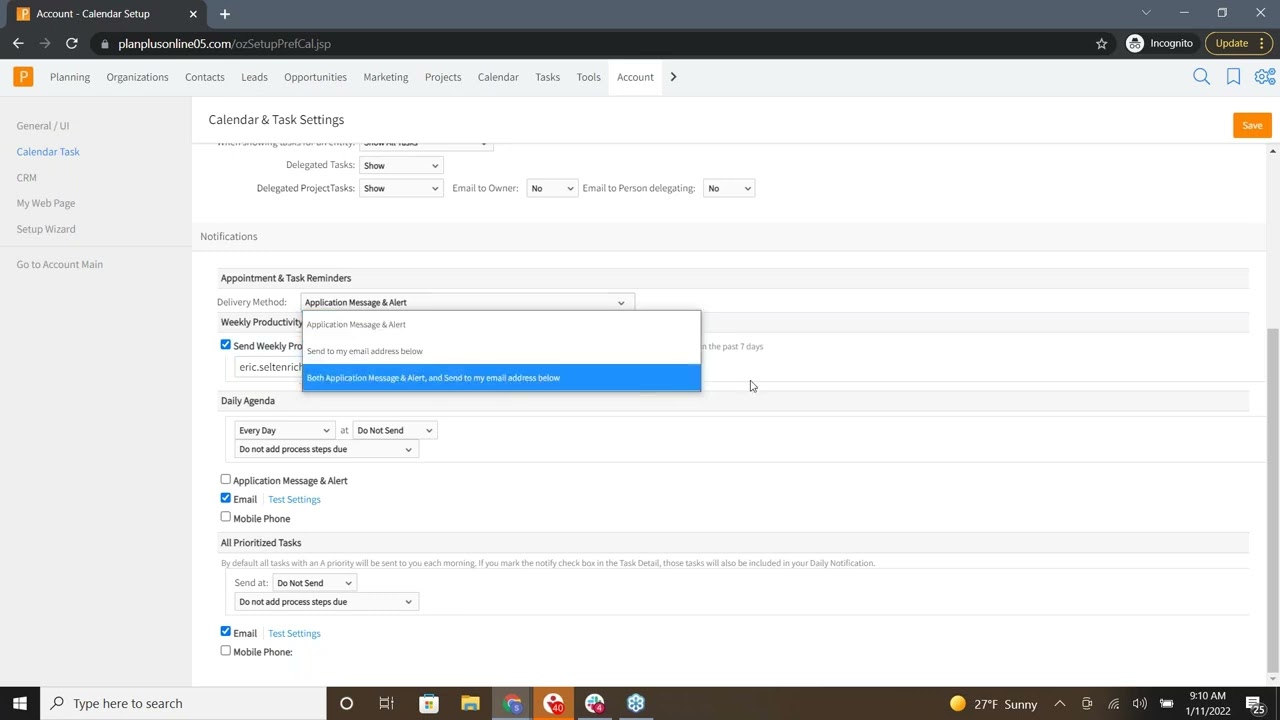Select Application Message & Alert option
This screenshot has width=1280, height=720.
click(501, 324)
